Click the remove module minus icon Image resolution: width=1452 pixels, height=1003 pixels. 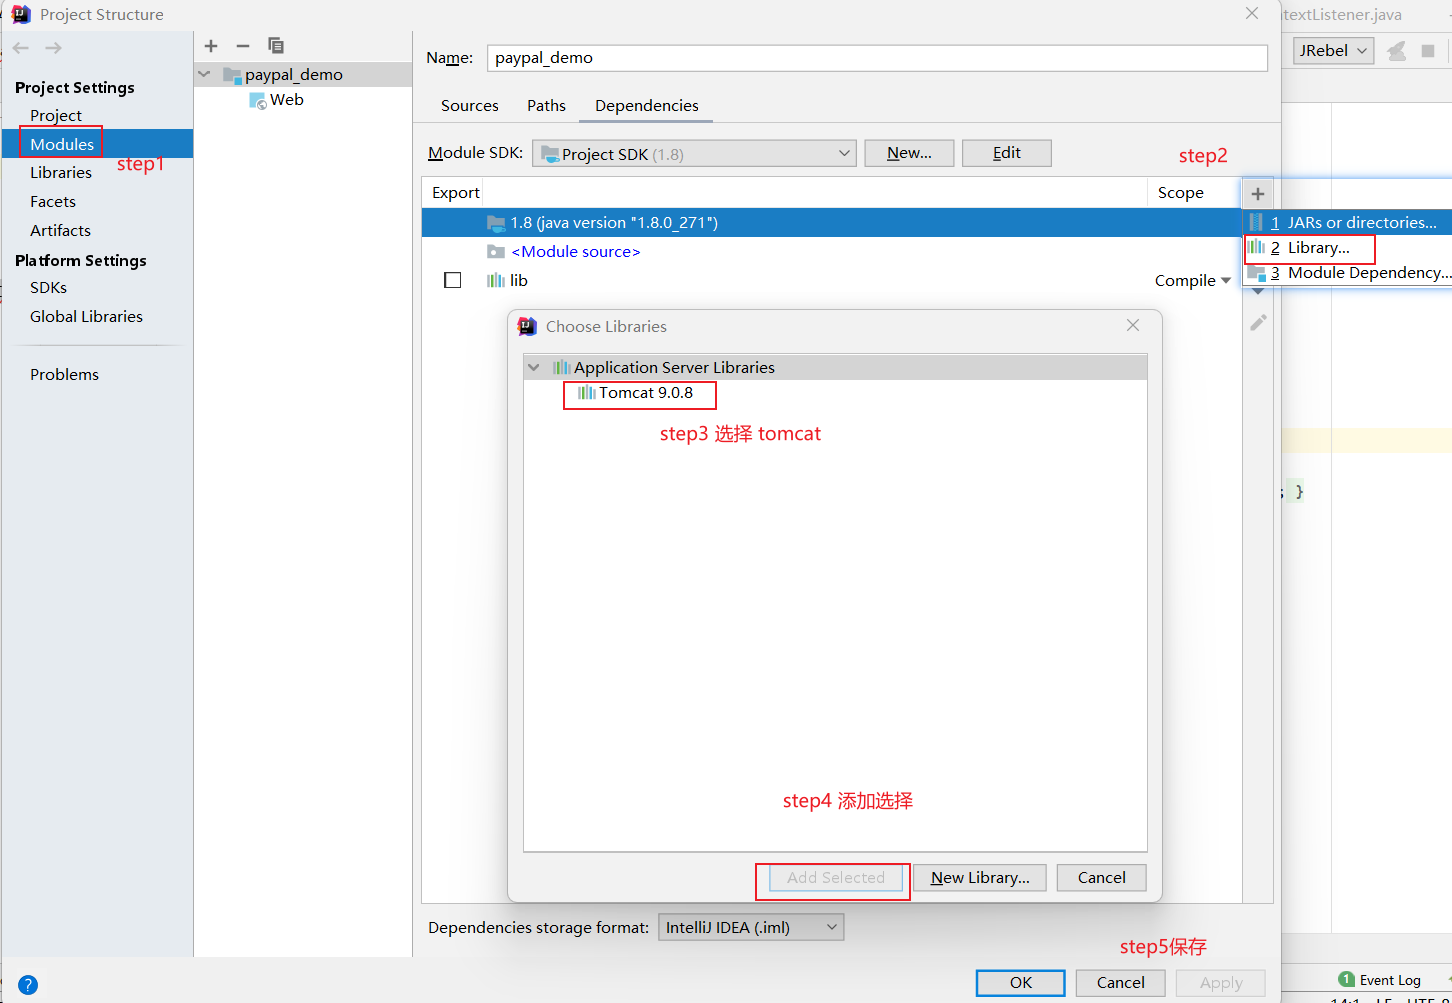click(x=243, y=46)
